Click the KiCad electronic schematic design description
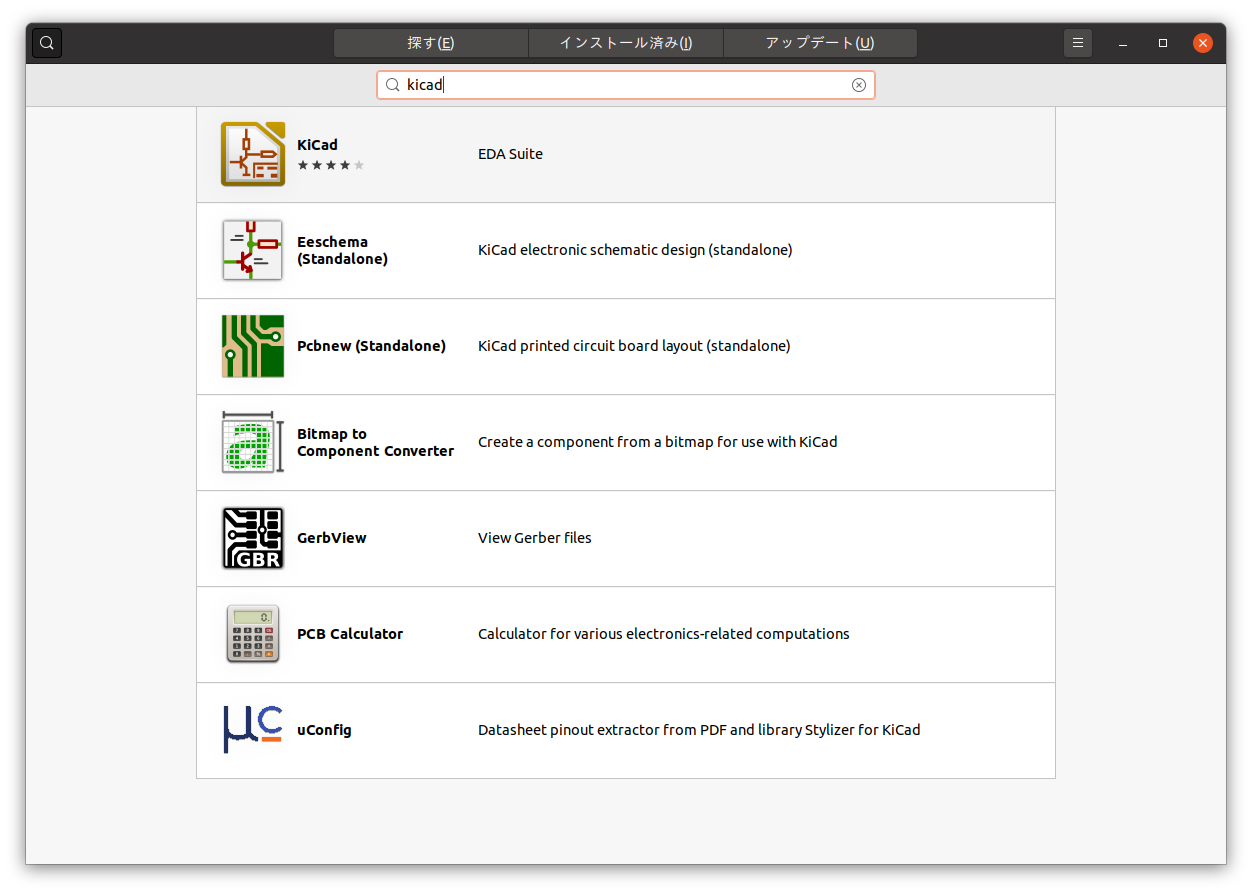1252x893 pixels. click(x=635, y=250)
